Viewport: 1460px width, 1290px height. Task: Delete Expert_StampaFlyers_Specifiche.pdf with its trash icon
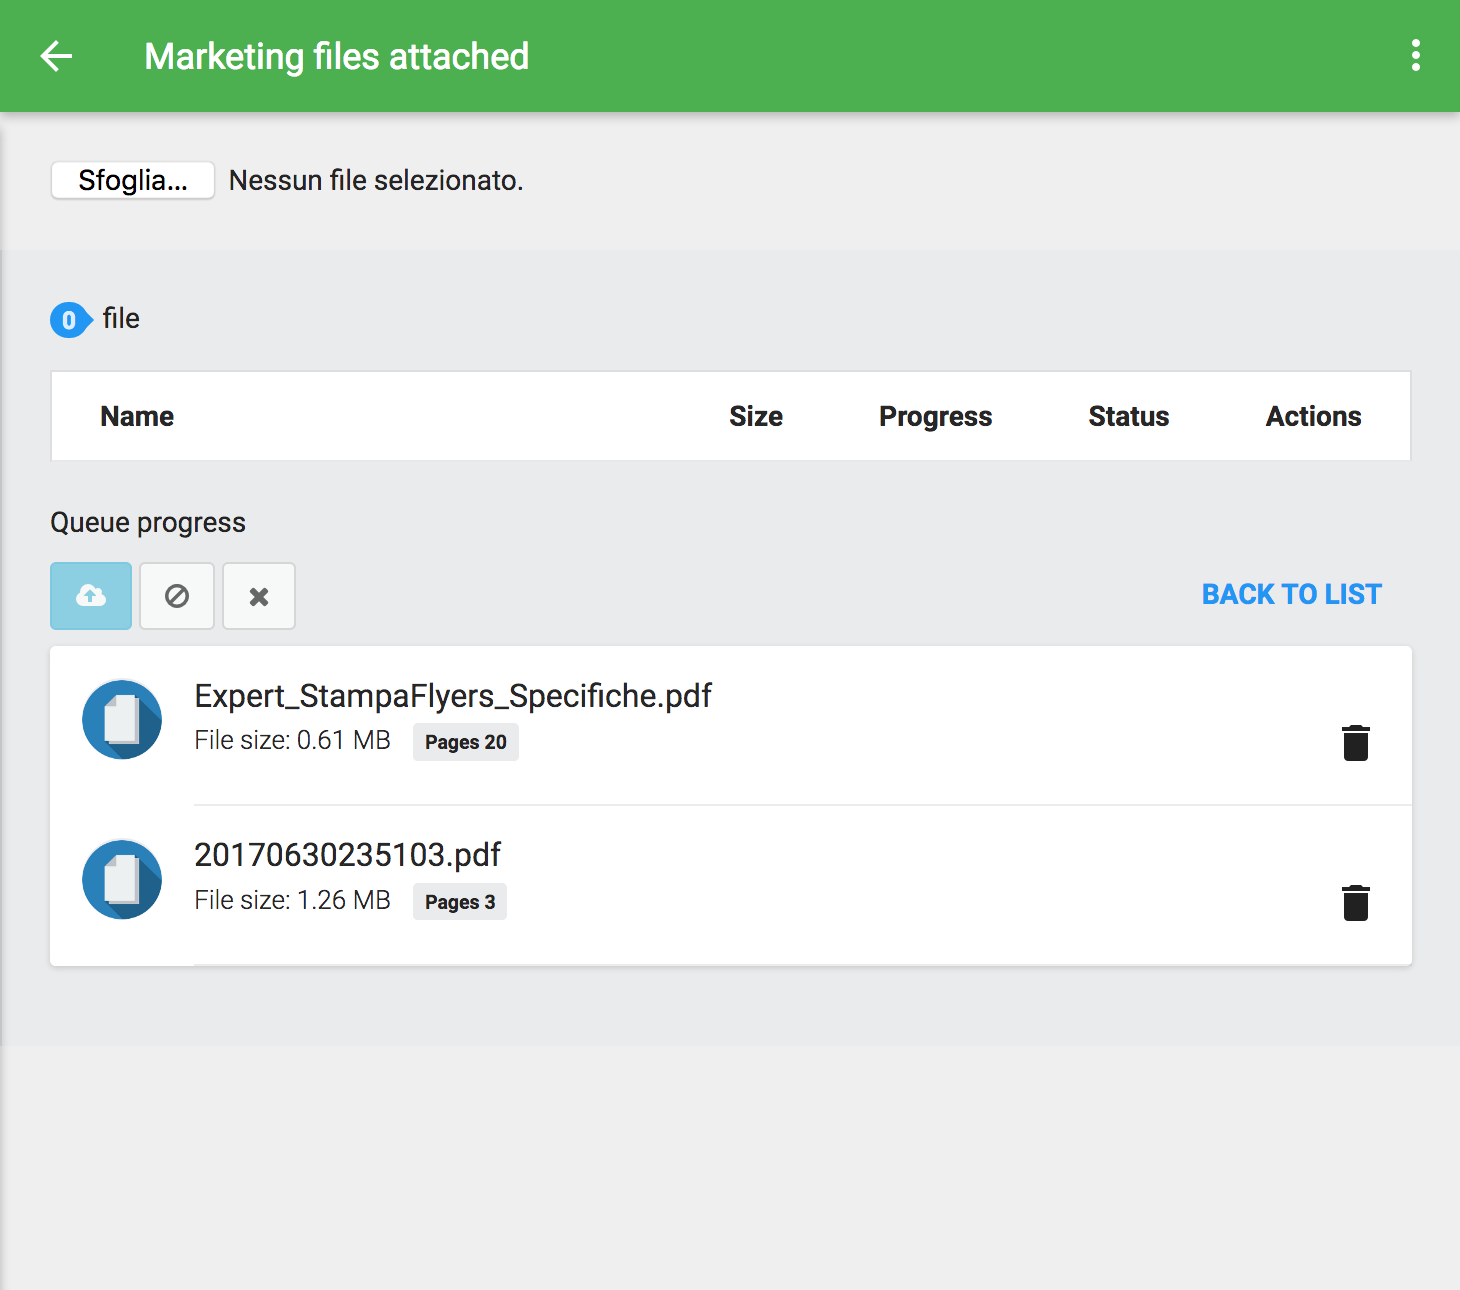coord(1355,743)
